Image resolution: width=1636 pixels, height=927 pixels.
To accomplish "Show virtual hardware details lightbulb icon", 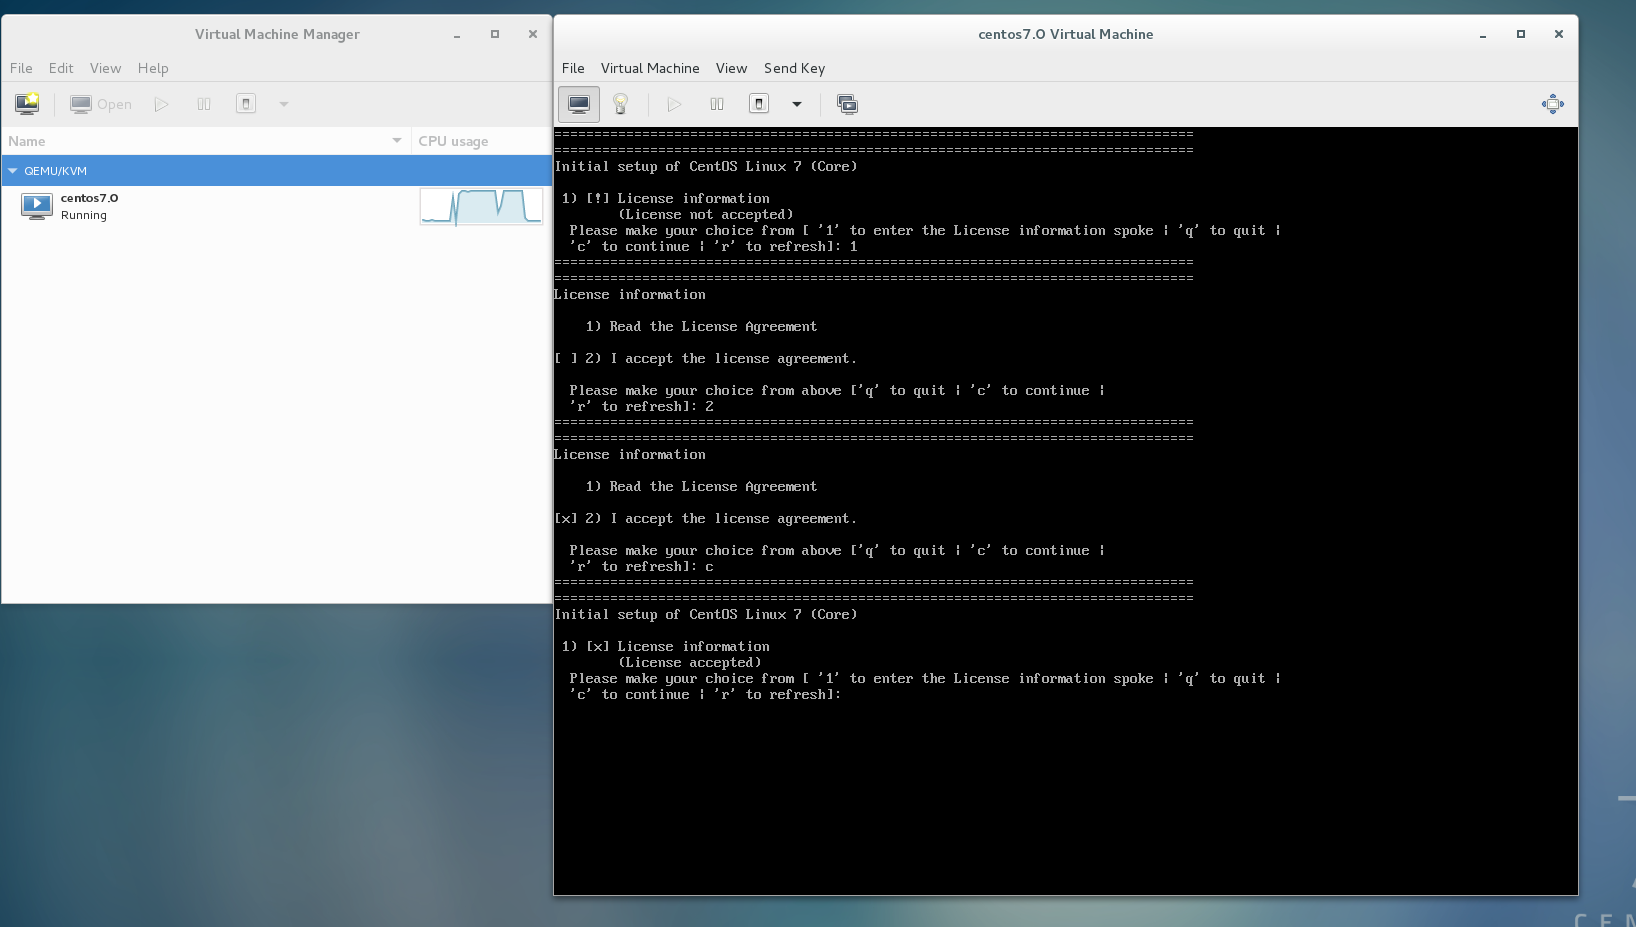I will (621, 104).
